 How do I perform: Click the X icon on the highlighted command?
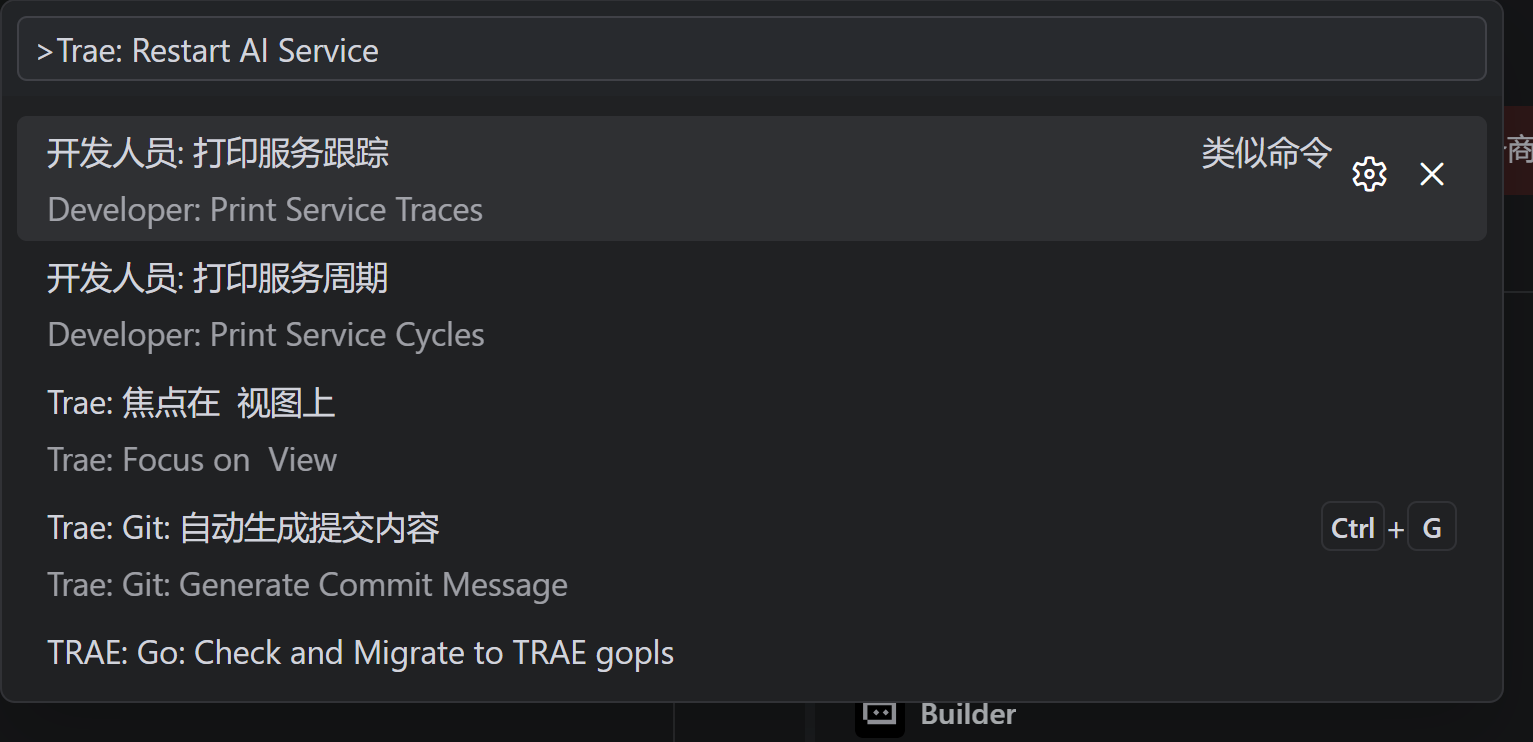point(1432,174)
